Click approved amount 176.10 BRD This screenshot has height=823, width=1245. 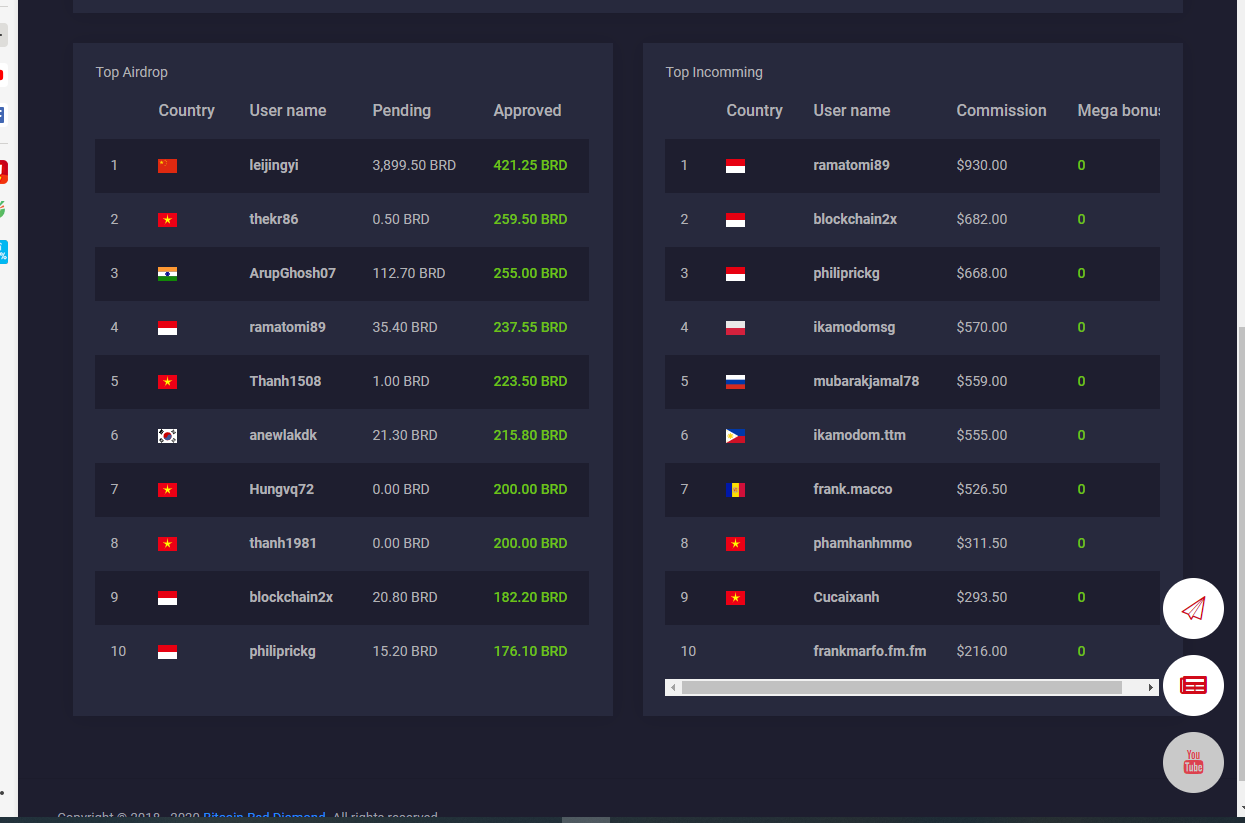coord(530,651)
